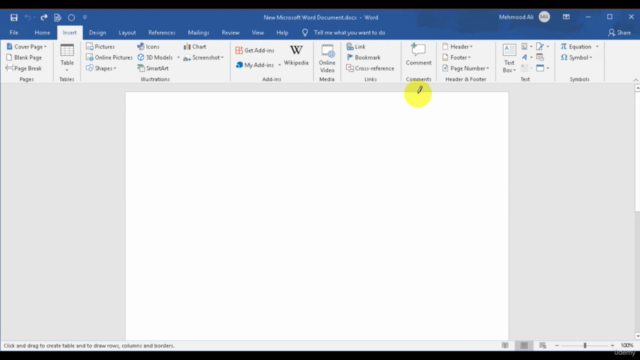640x360 pixels.
Task: Insert a Chart
Action: (195, 47)
